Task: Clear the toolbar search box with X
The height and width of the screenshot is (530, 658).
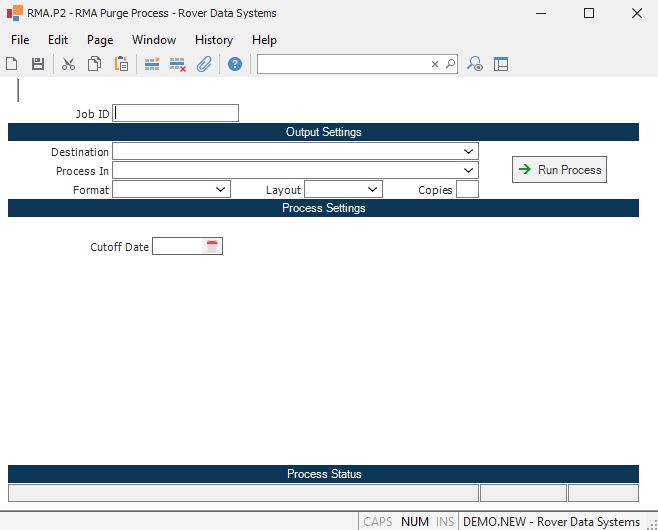Action: click(x=435, y=64)
